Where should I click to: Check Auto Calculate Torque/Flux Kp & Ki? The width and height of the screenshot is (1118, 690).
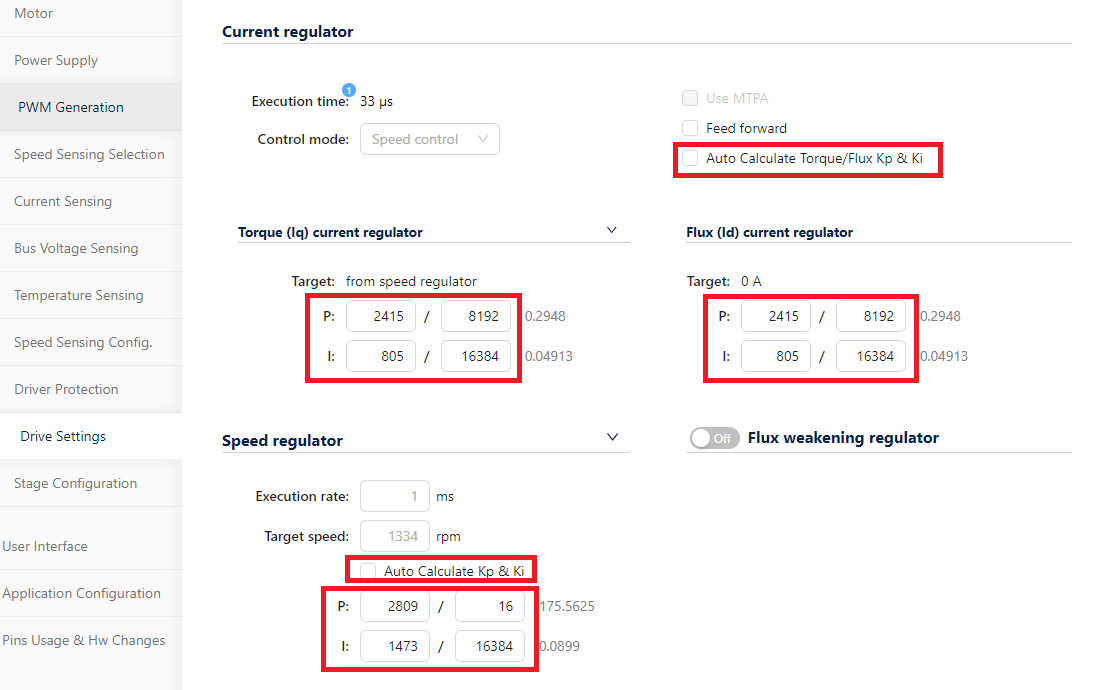[689, 159]
